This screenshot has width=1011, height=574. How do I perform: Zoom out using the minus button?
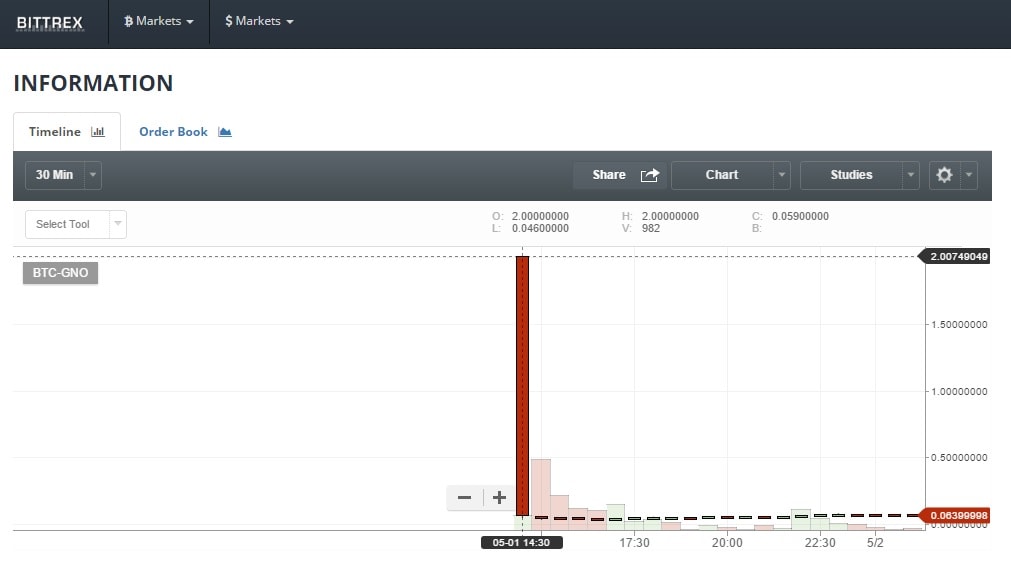[464, 498]
